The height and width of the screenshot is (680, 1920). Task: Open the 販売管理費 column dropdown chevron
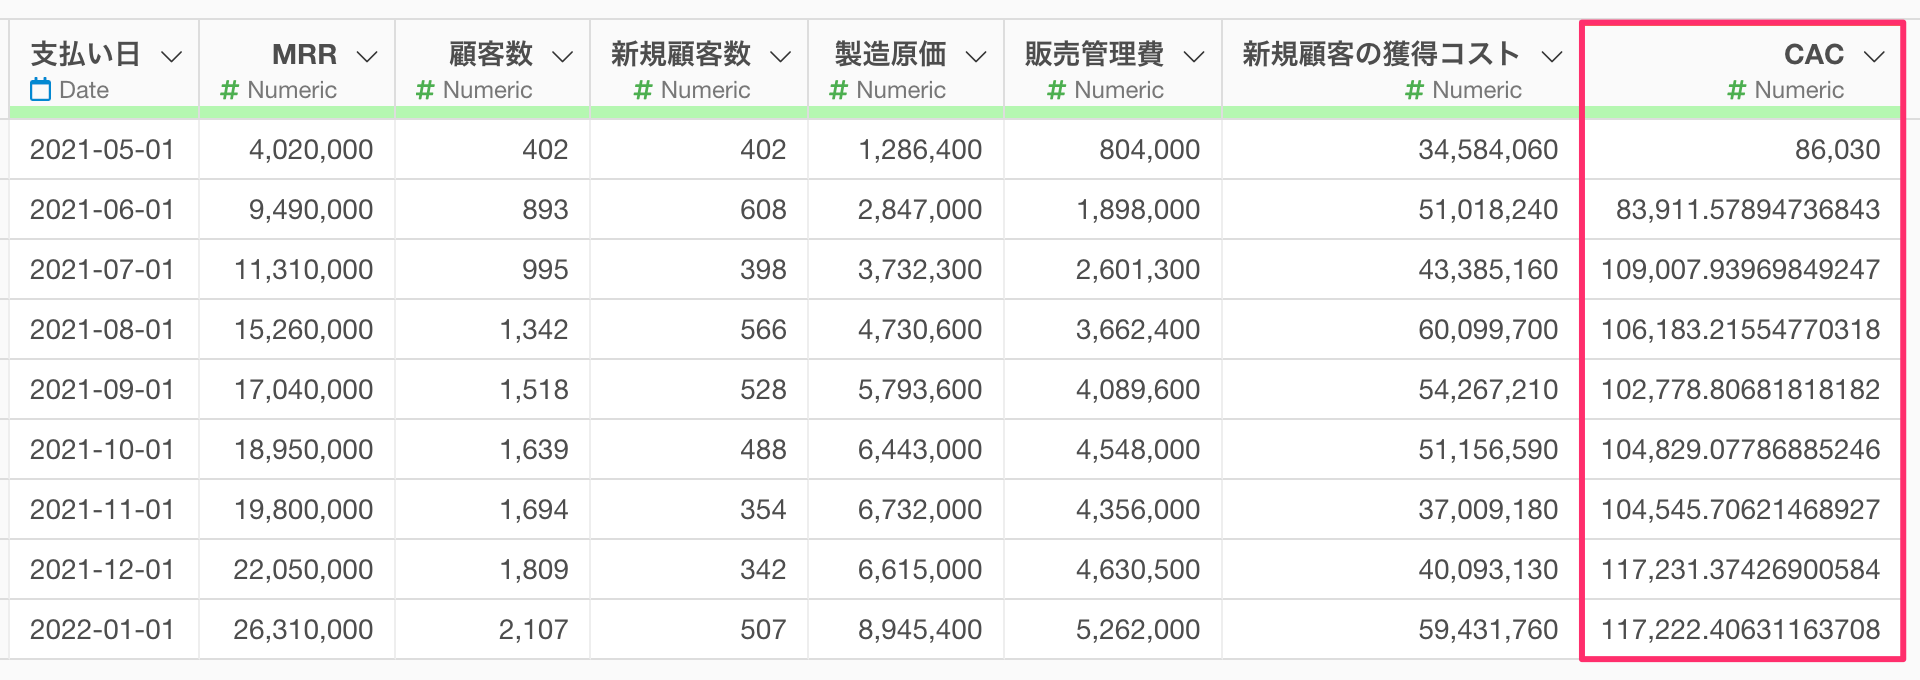click(1194, 56)
